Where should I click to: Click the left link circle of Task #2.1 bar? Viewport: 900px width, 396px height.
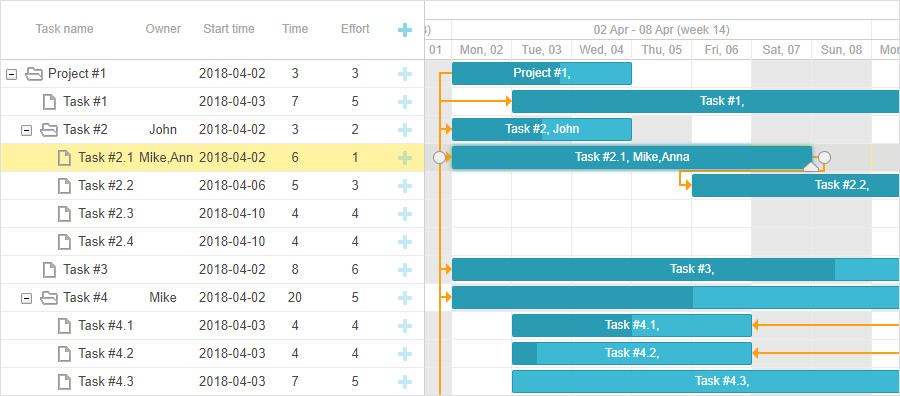(x=439, y=157)
